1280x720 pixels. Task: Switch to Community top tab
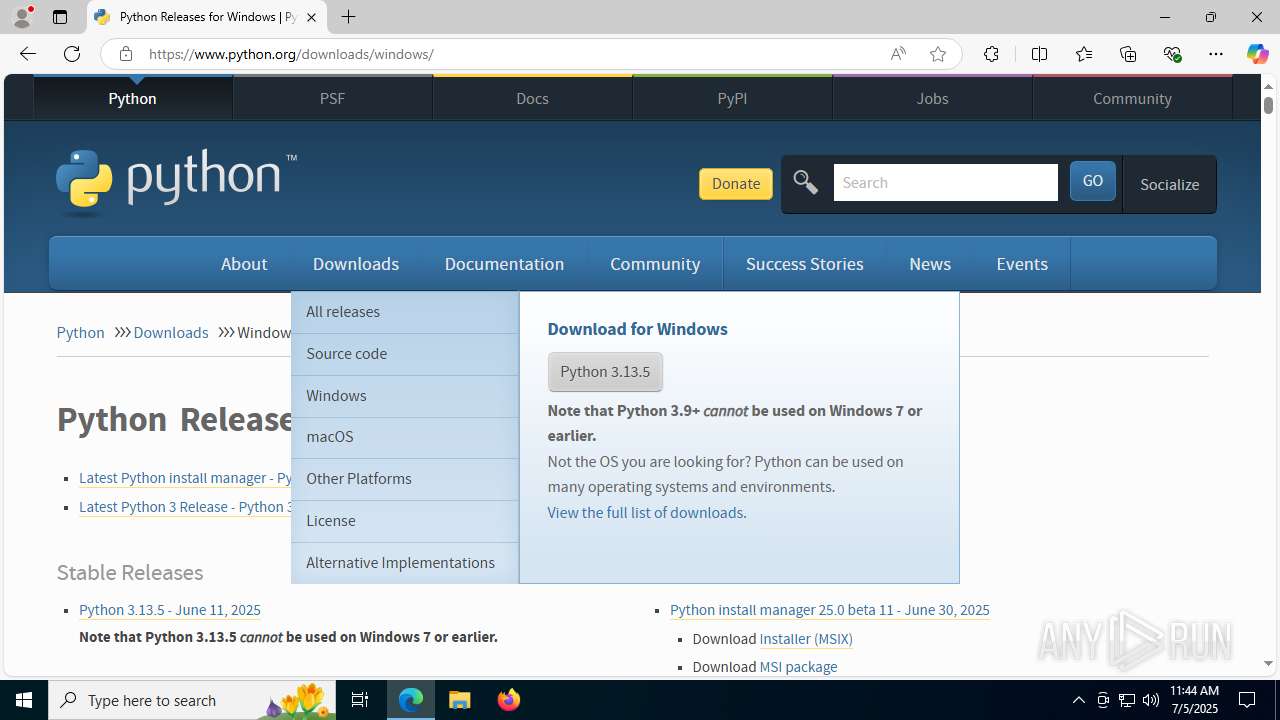coord(1132,98)
